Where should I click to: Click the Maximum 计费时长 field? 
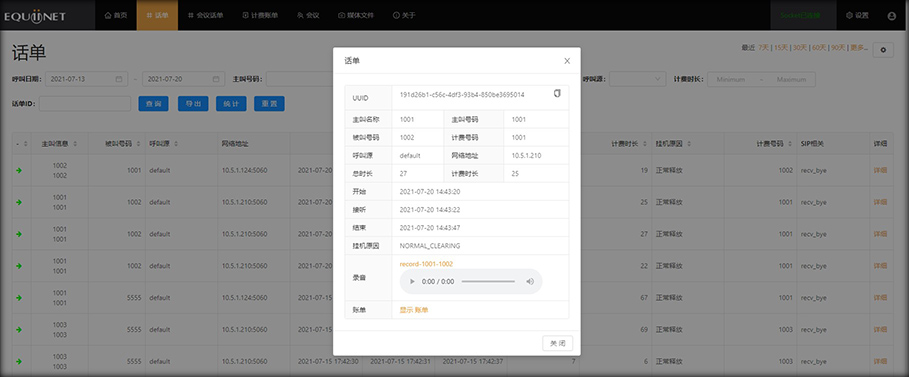pos(791,79)
